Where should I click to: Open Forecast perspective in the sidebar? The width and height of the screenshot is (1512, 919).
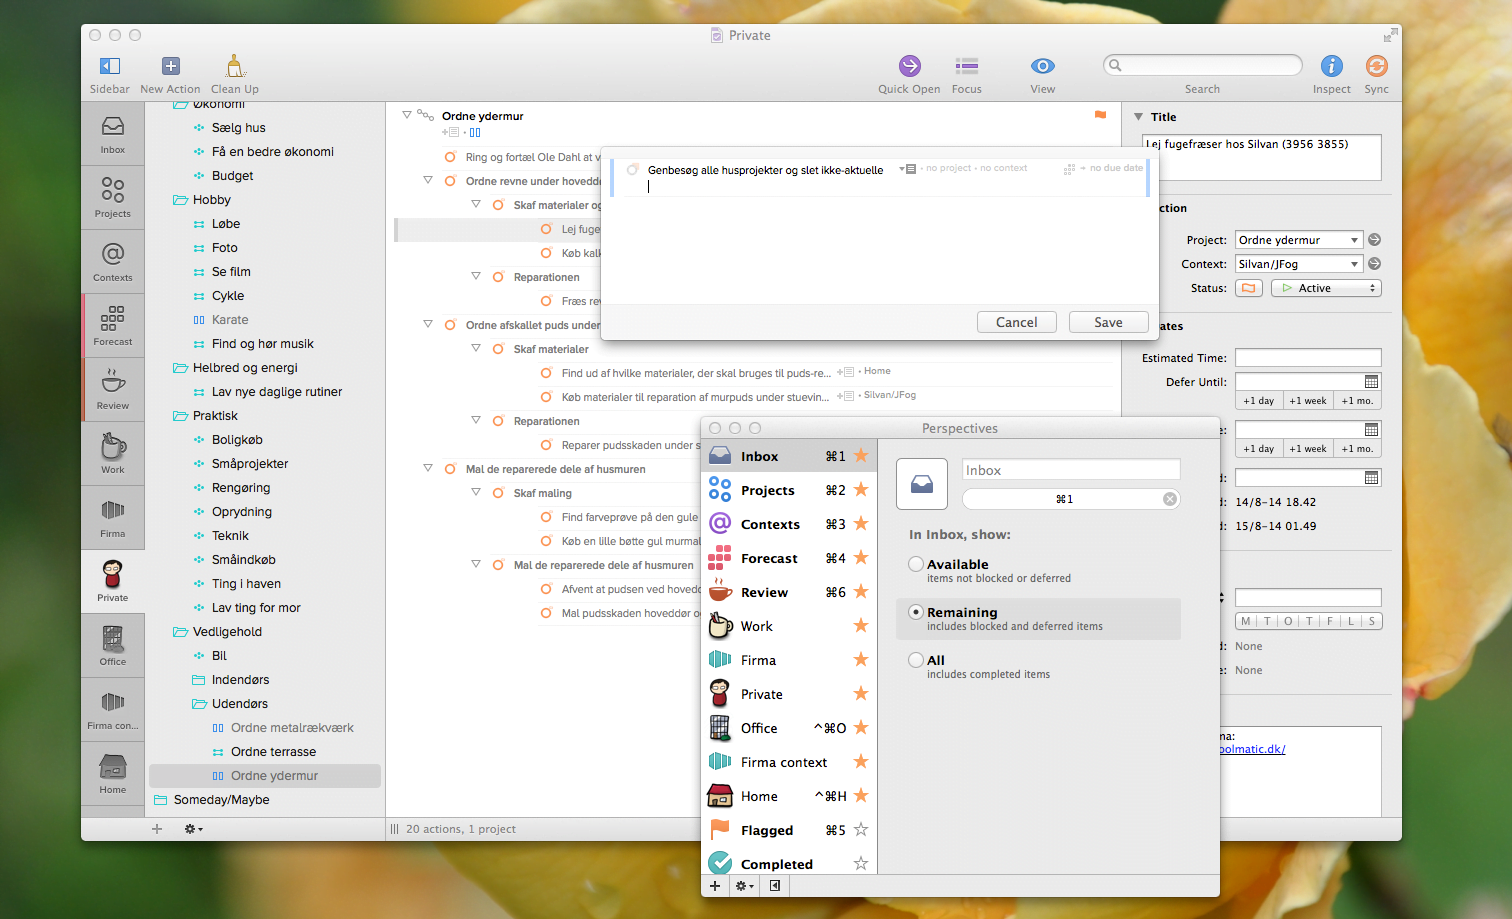tap(113, 324)
